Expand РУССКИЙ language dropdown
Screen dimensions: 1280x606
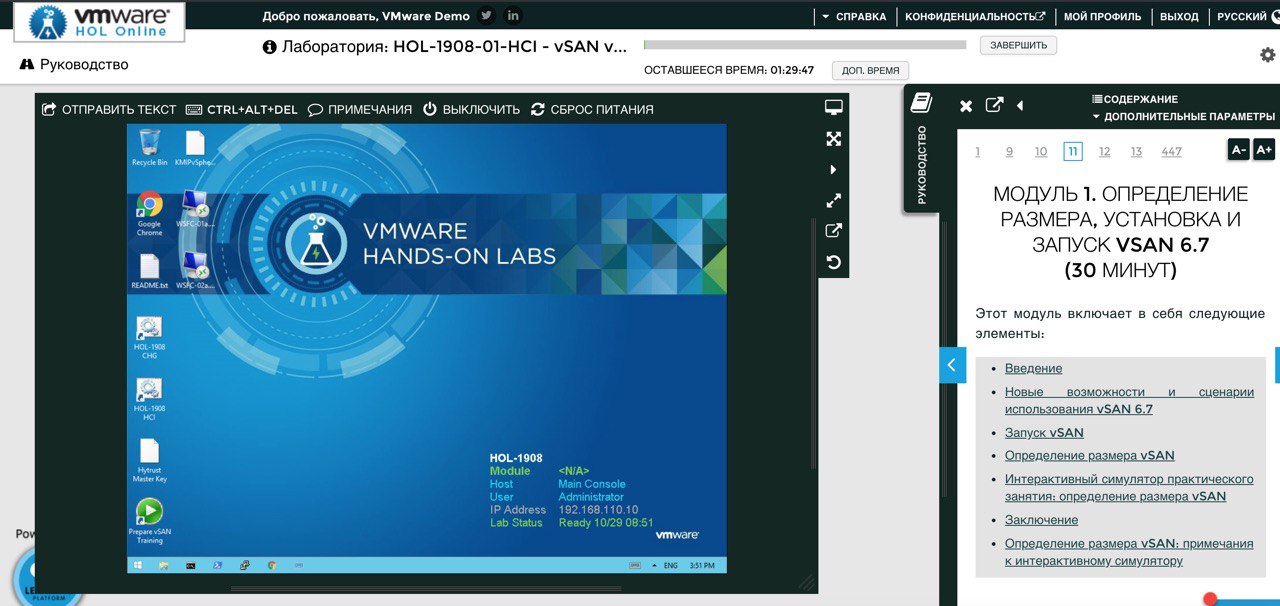tap(1247, 17)
